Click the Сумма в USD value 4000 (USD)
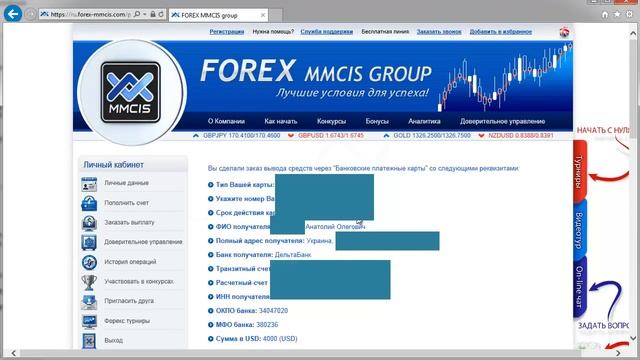The height and width of the screenshot is (360, 640). [280, 338]
